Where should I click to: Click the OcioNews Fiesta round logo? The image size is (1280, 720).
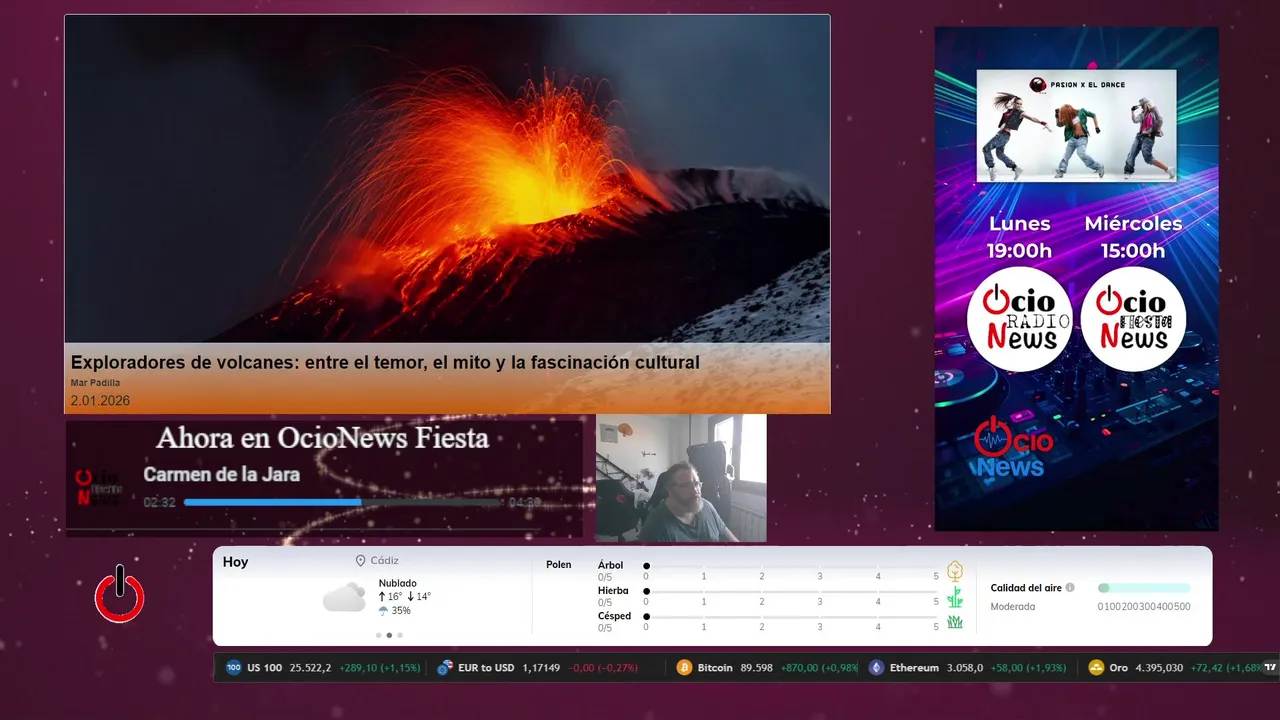(1133, 319)
